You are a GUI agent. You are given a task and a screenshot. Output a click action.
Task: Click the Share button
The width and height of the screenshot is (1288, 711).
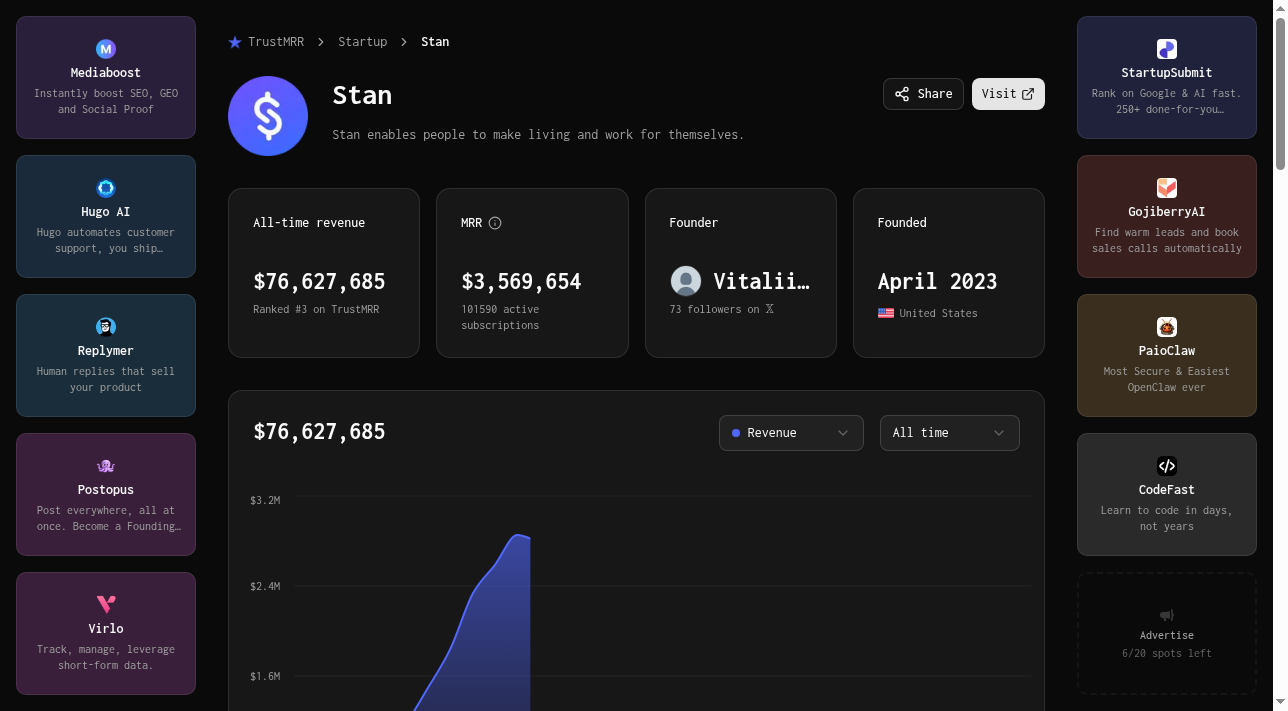923,94
